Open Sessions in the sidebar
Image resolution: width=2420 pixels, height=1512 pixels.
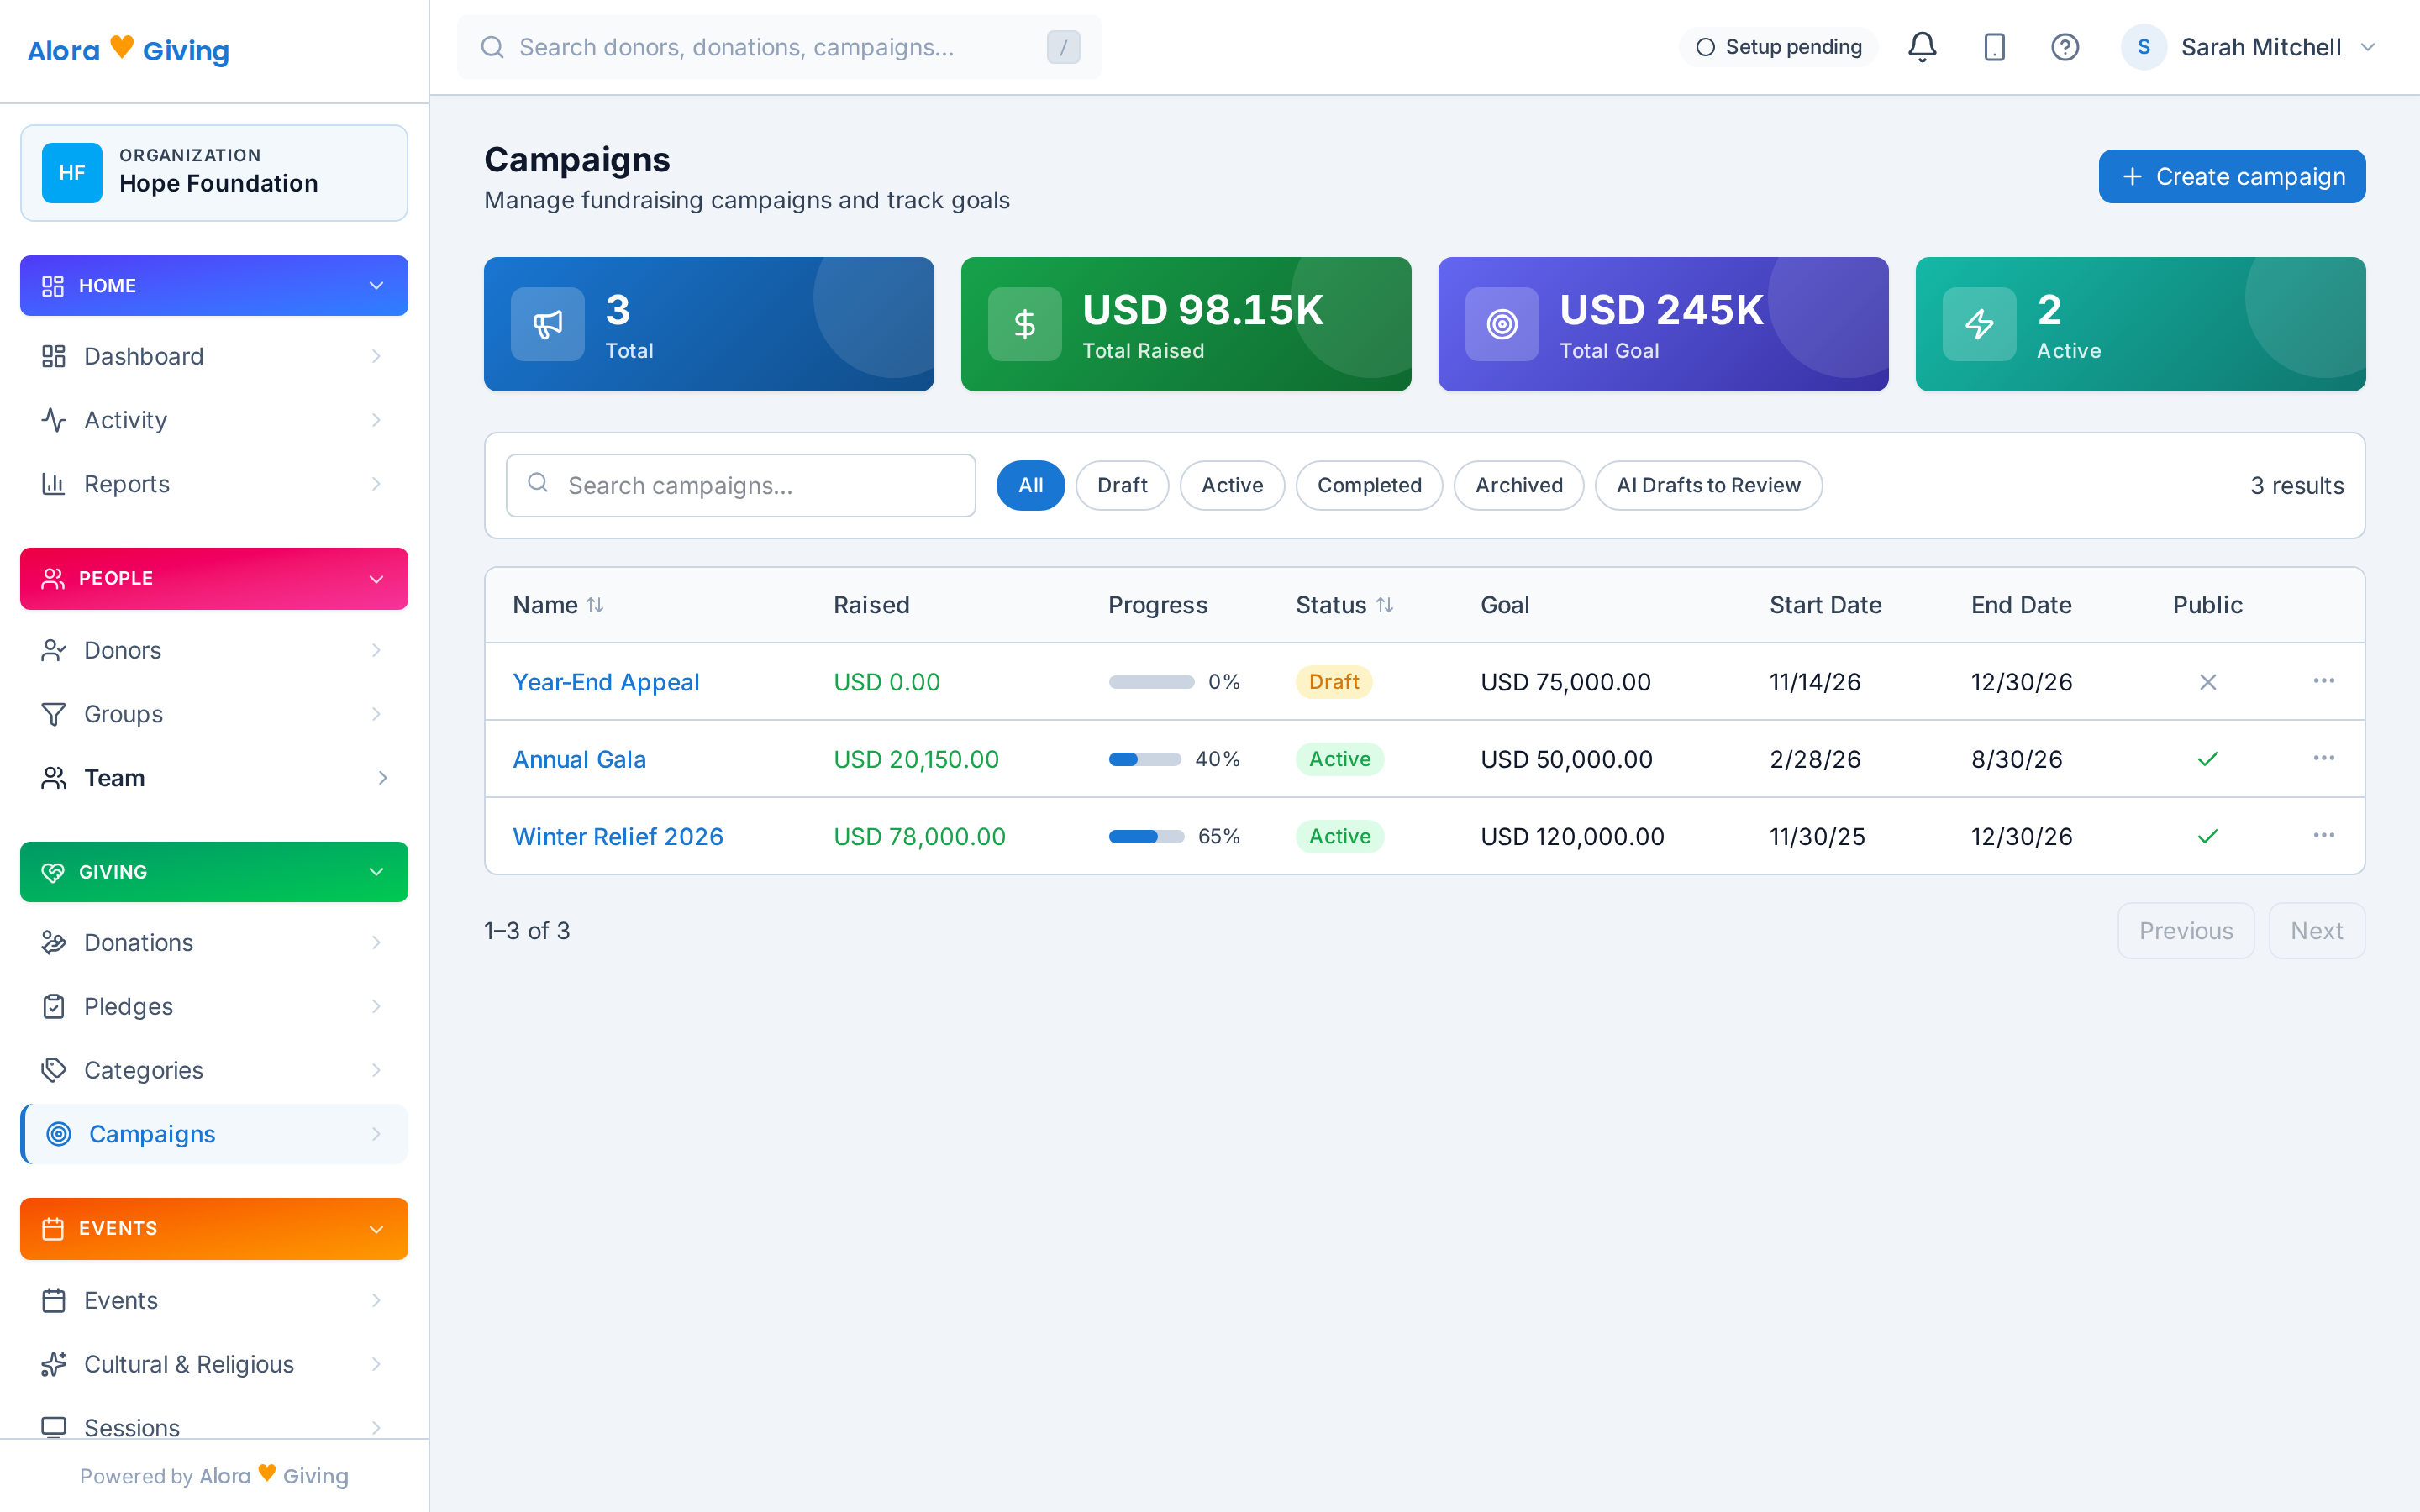[x=214, y=1427]
